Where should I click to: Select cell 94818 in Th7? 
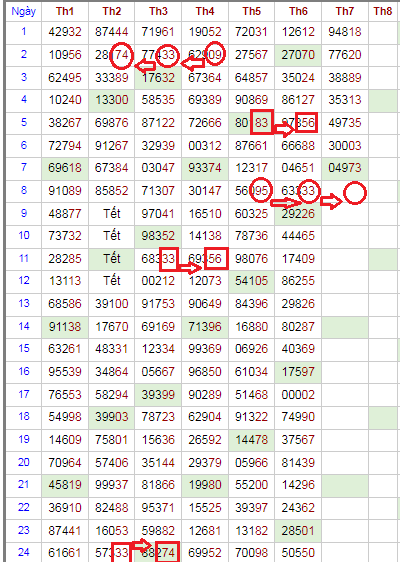[x=344, y=32]
